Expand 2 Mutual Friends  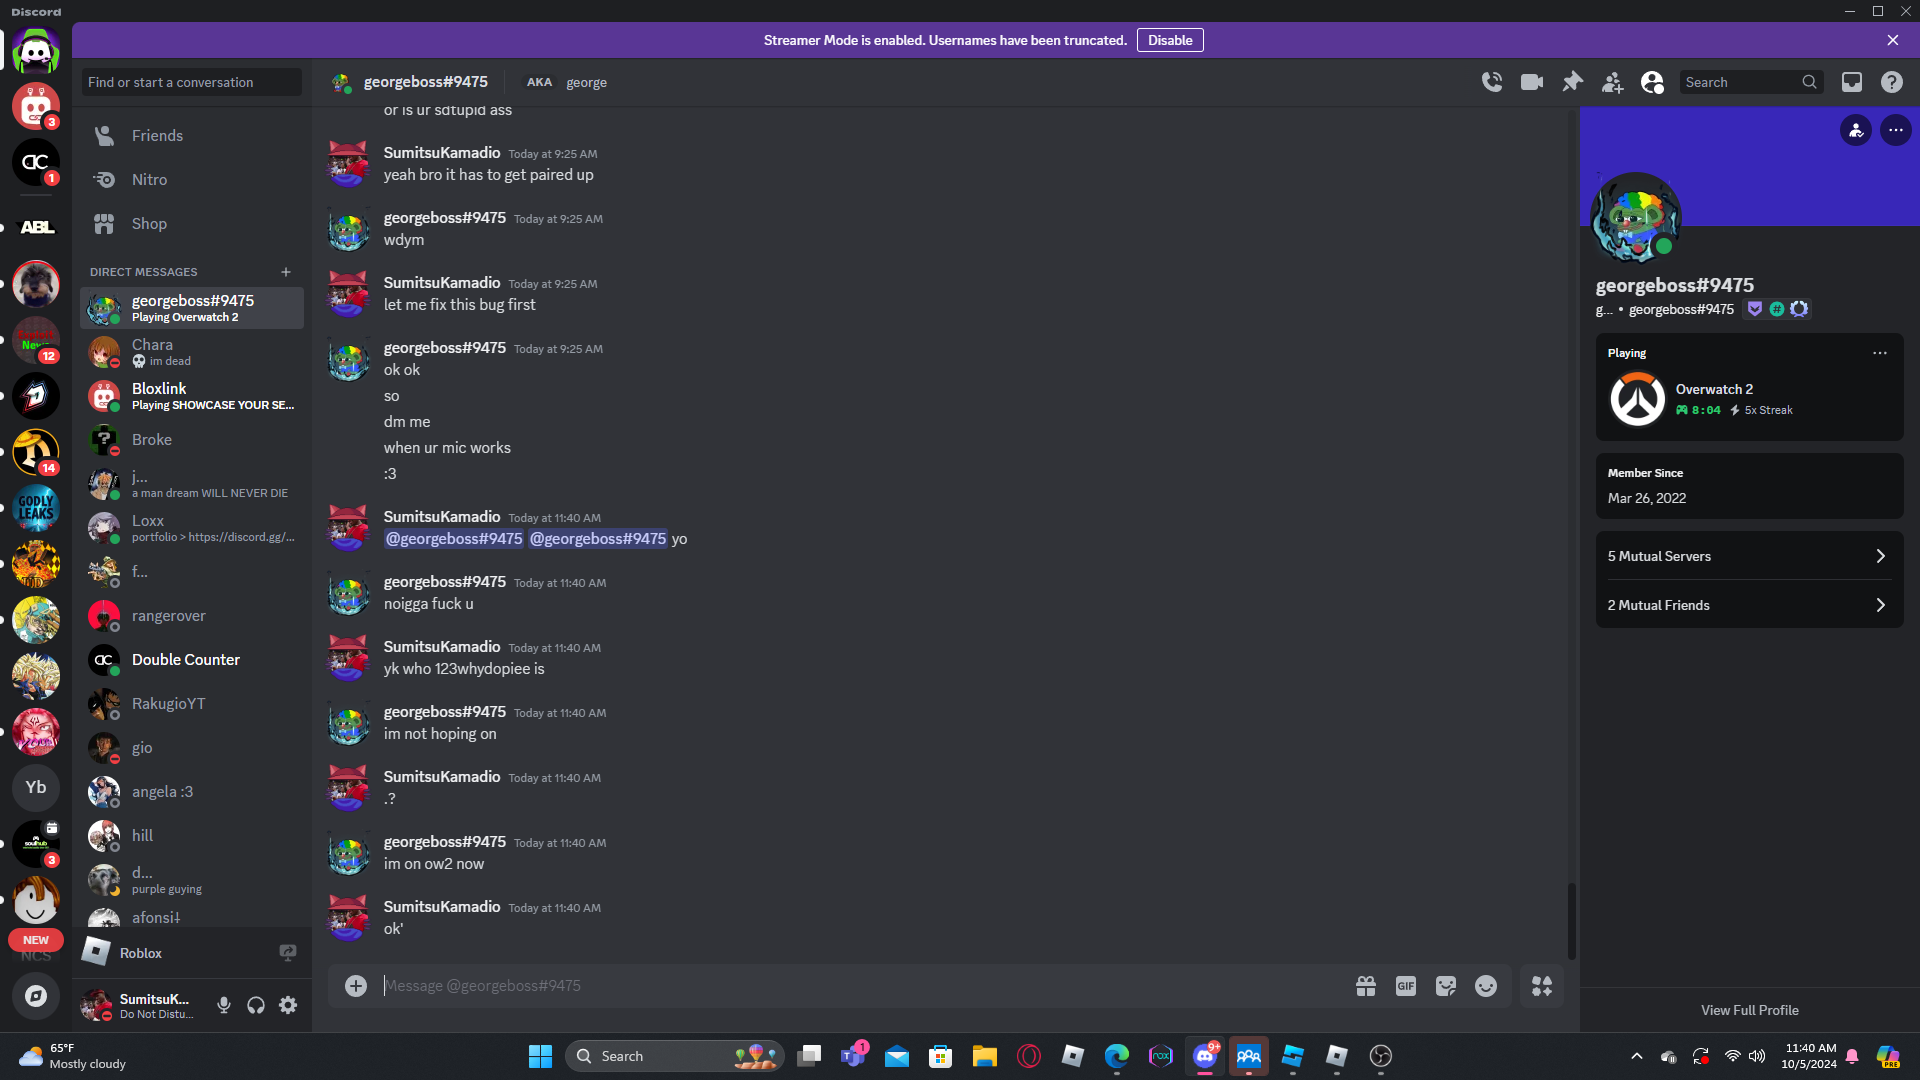click(x=1749, y=605)
